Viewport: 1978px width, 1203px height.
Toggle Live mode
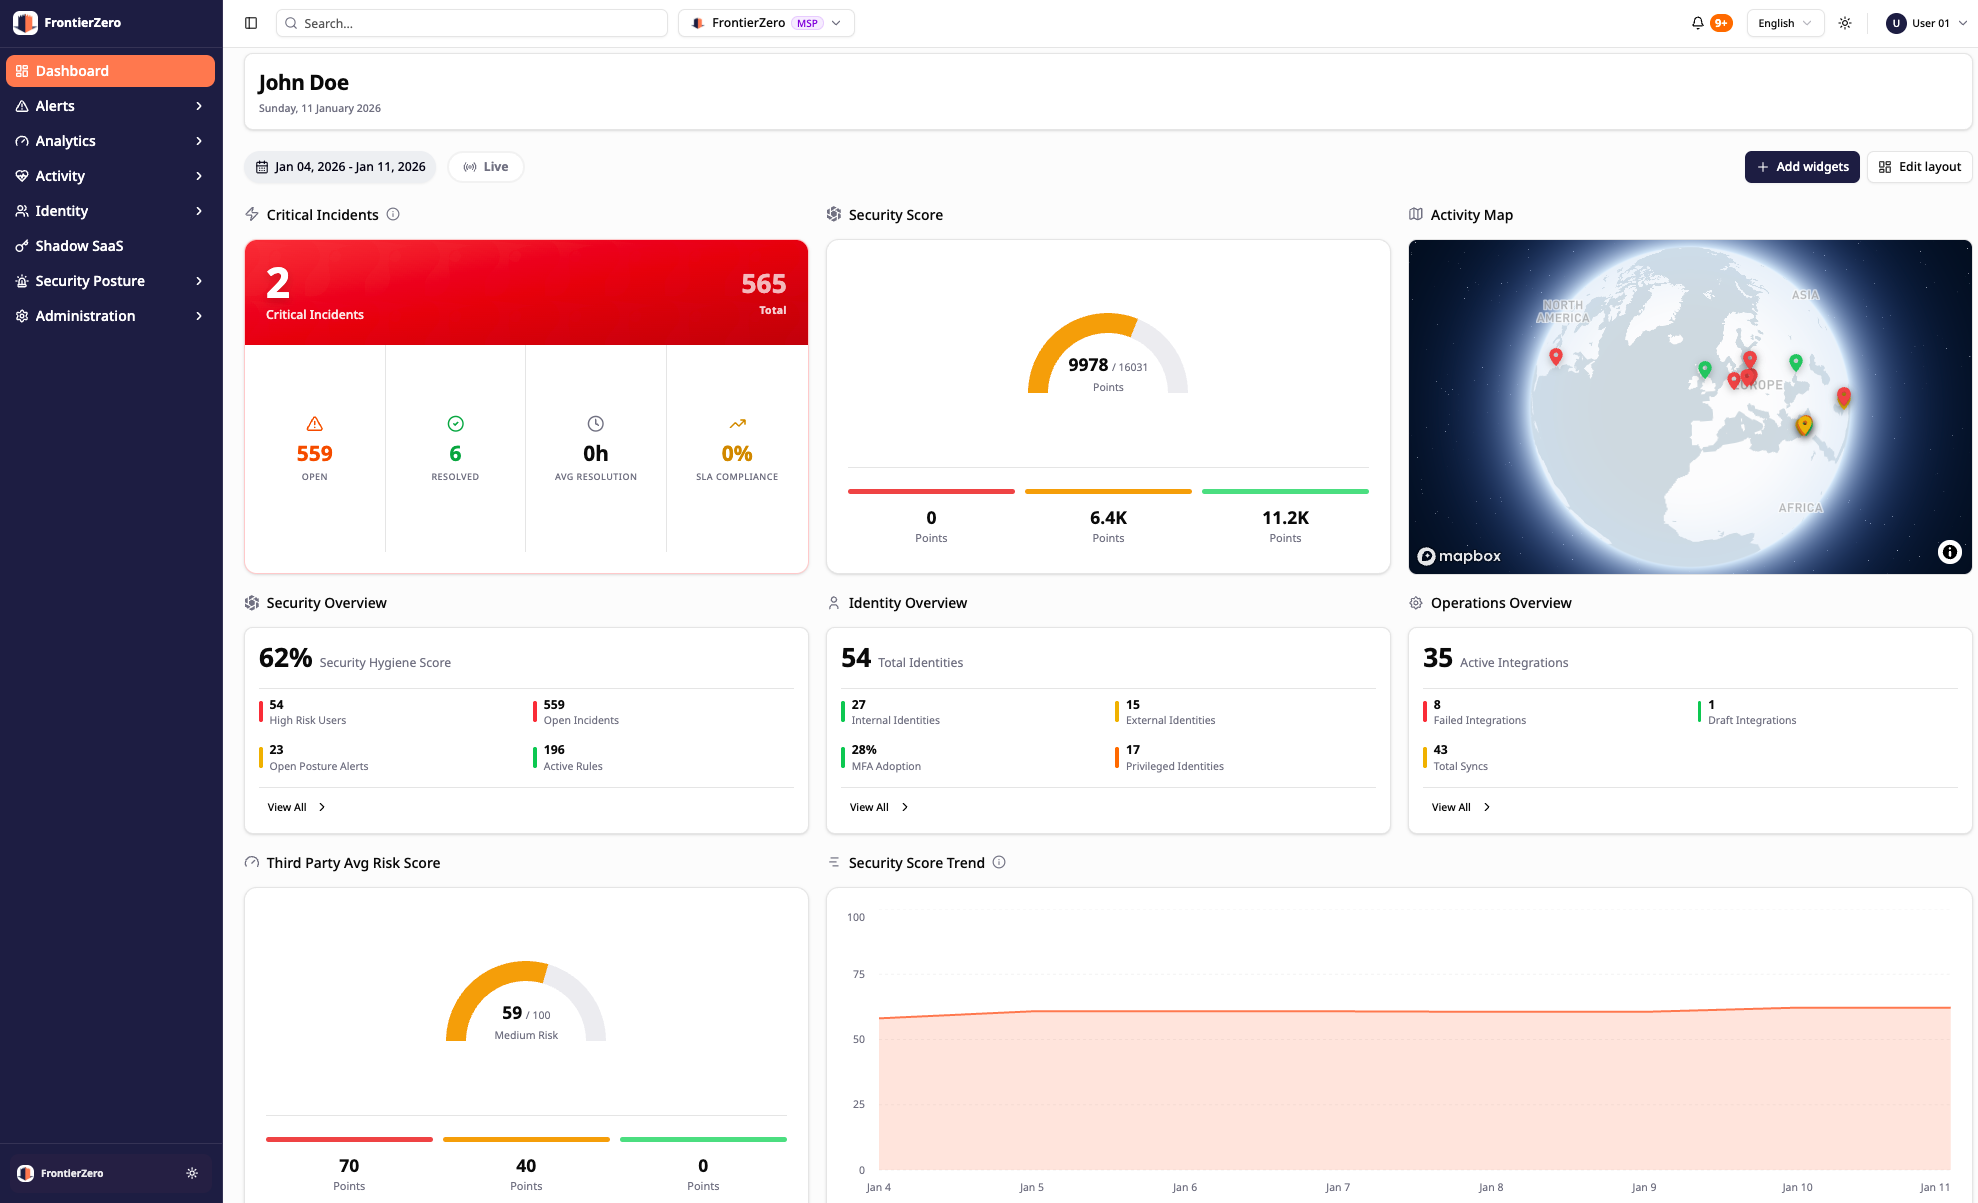click(x=486, y=167)
